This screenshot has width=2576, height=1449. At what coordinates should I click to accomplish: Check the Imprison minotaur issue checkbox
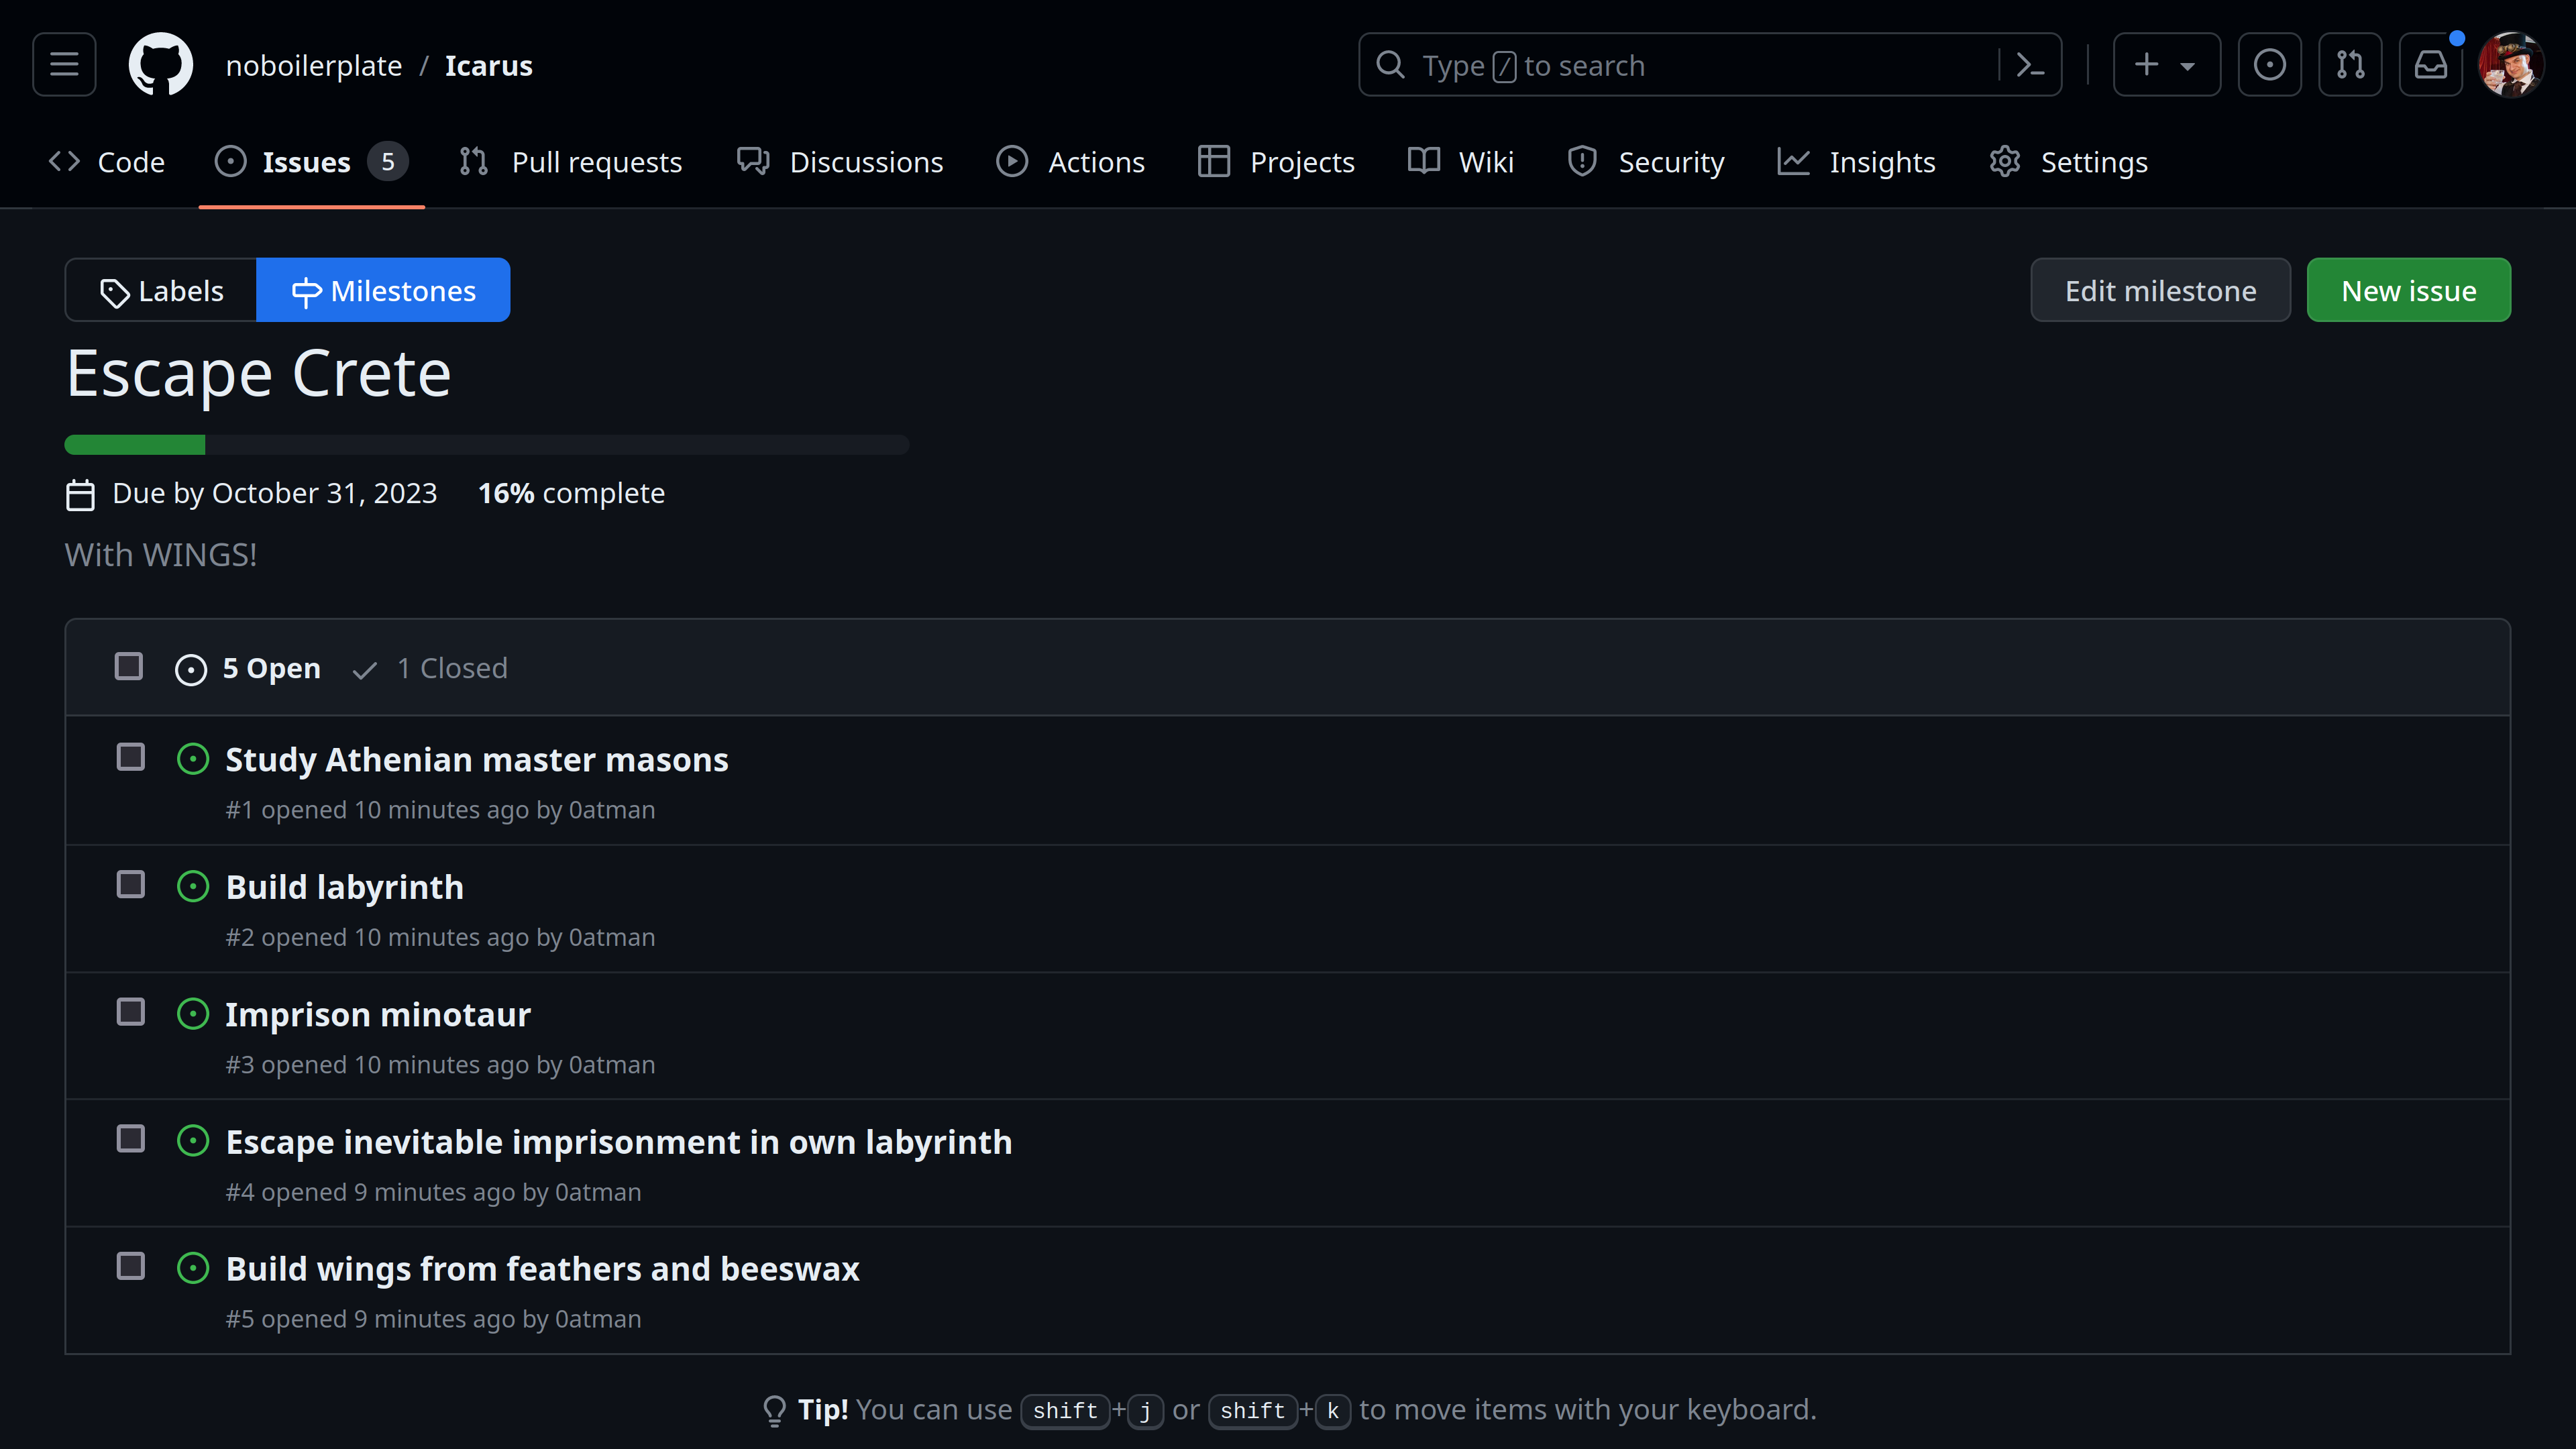pyautogui.click(x=131, y=1012)
